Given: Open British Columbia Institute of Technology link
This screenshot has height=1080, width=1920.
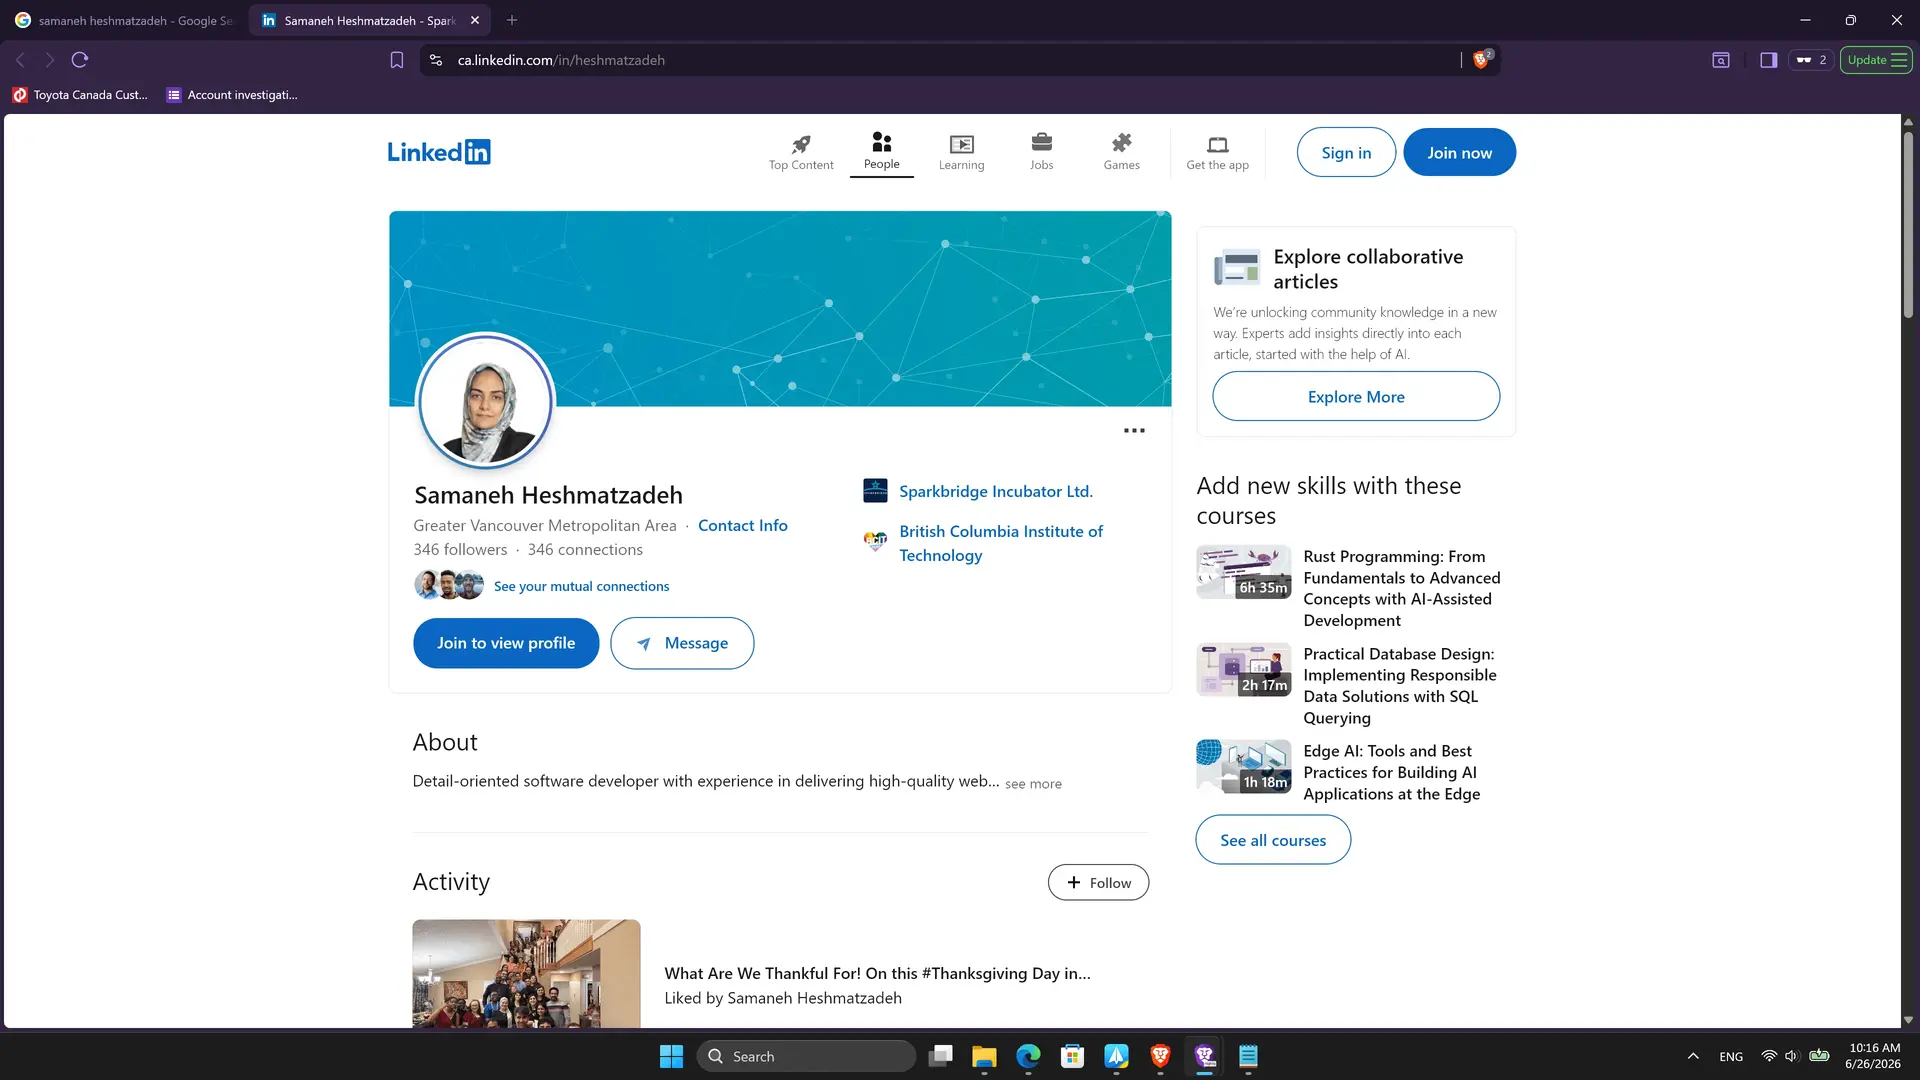Looking at the screenshot, I should point(1000,543).
